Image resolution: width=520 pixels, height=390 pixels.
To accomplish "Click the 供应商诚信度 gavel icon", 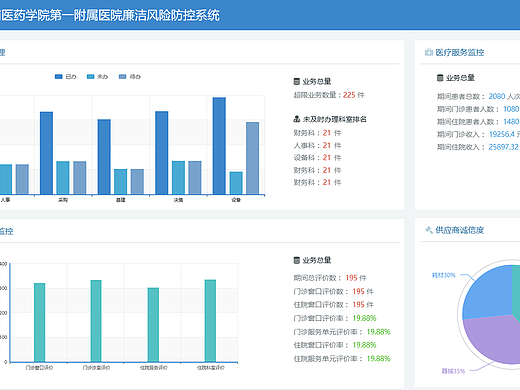I will [x=429, y=230].
